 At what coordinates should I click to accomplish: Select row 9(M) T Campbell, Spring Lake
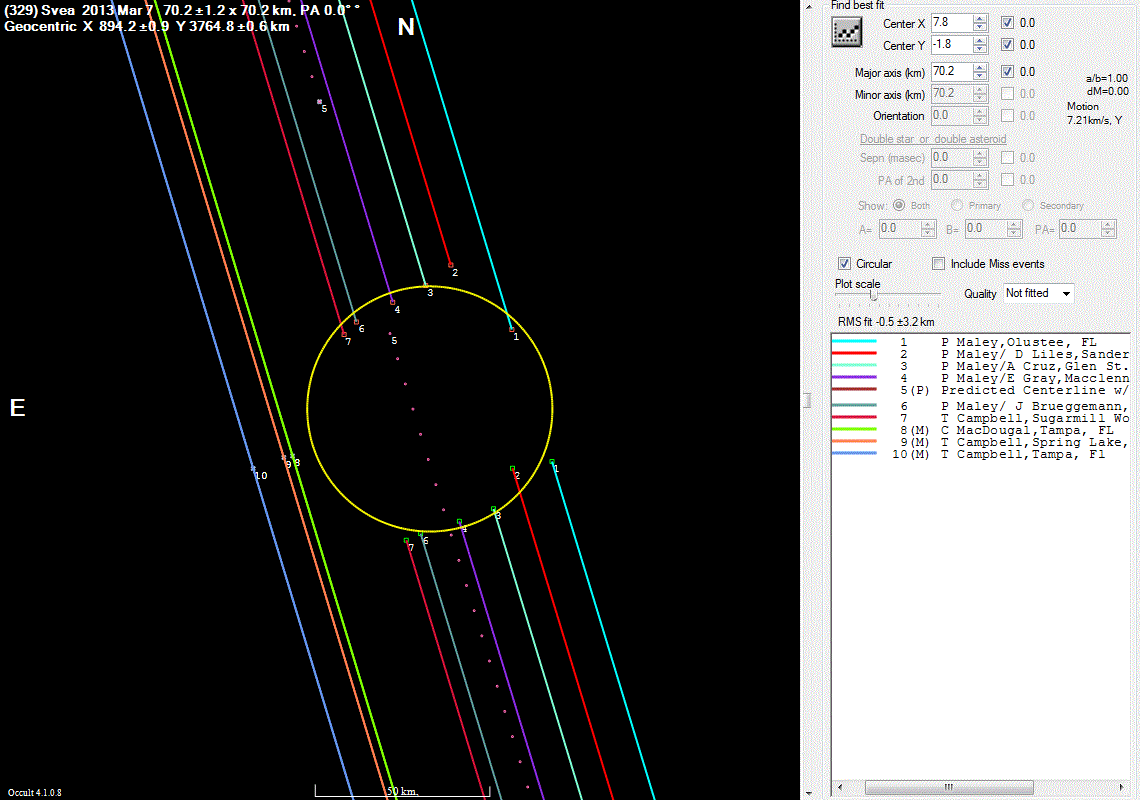pyautogui.click(x=980, y=442)
